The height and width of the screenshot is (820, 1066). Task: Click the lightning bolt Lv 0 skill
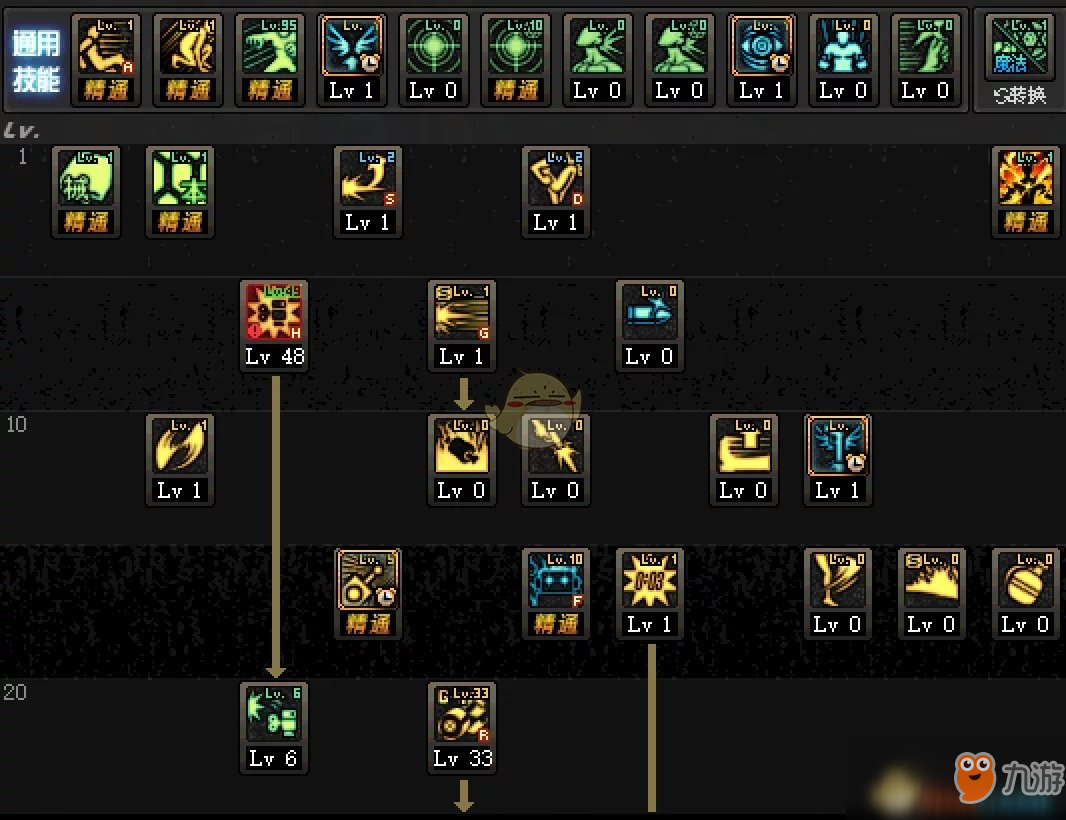click(x=556, y=460)
